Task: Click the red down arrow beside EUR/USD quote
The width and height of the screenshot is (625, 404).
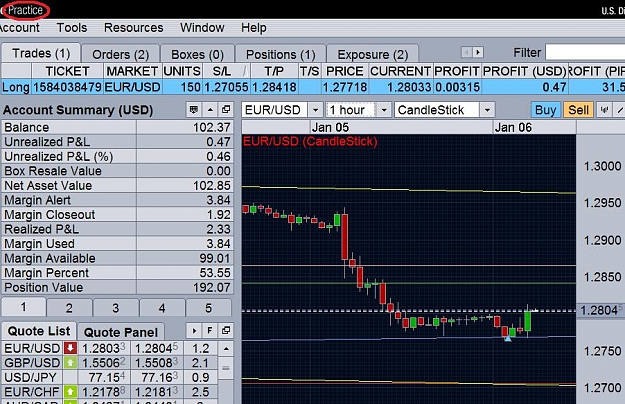Action: (x=70, y=348)
